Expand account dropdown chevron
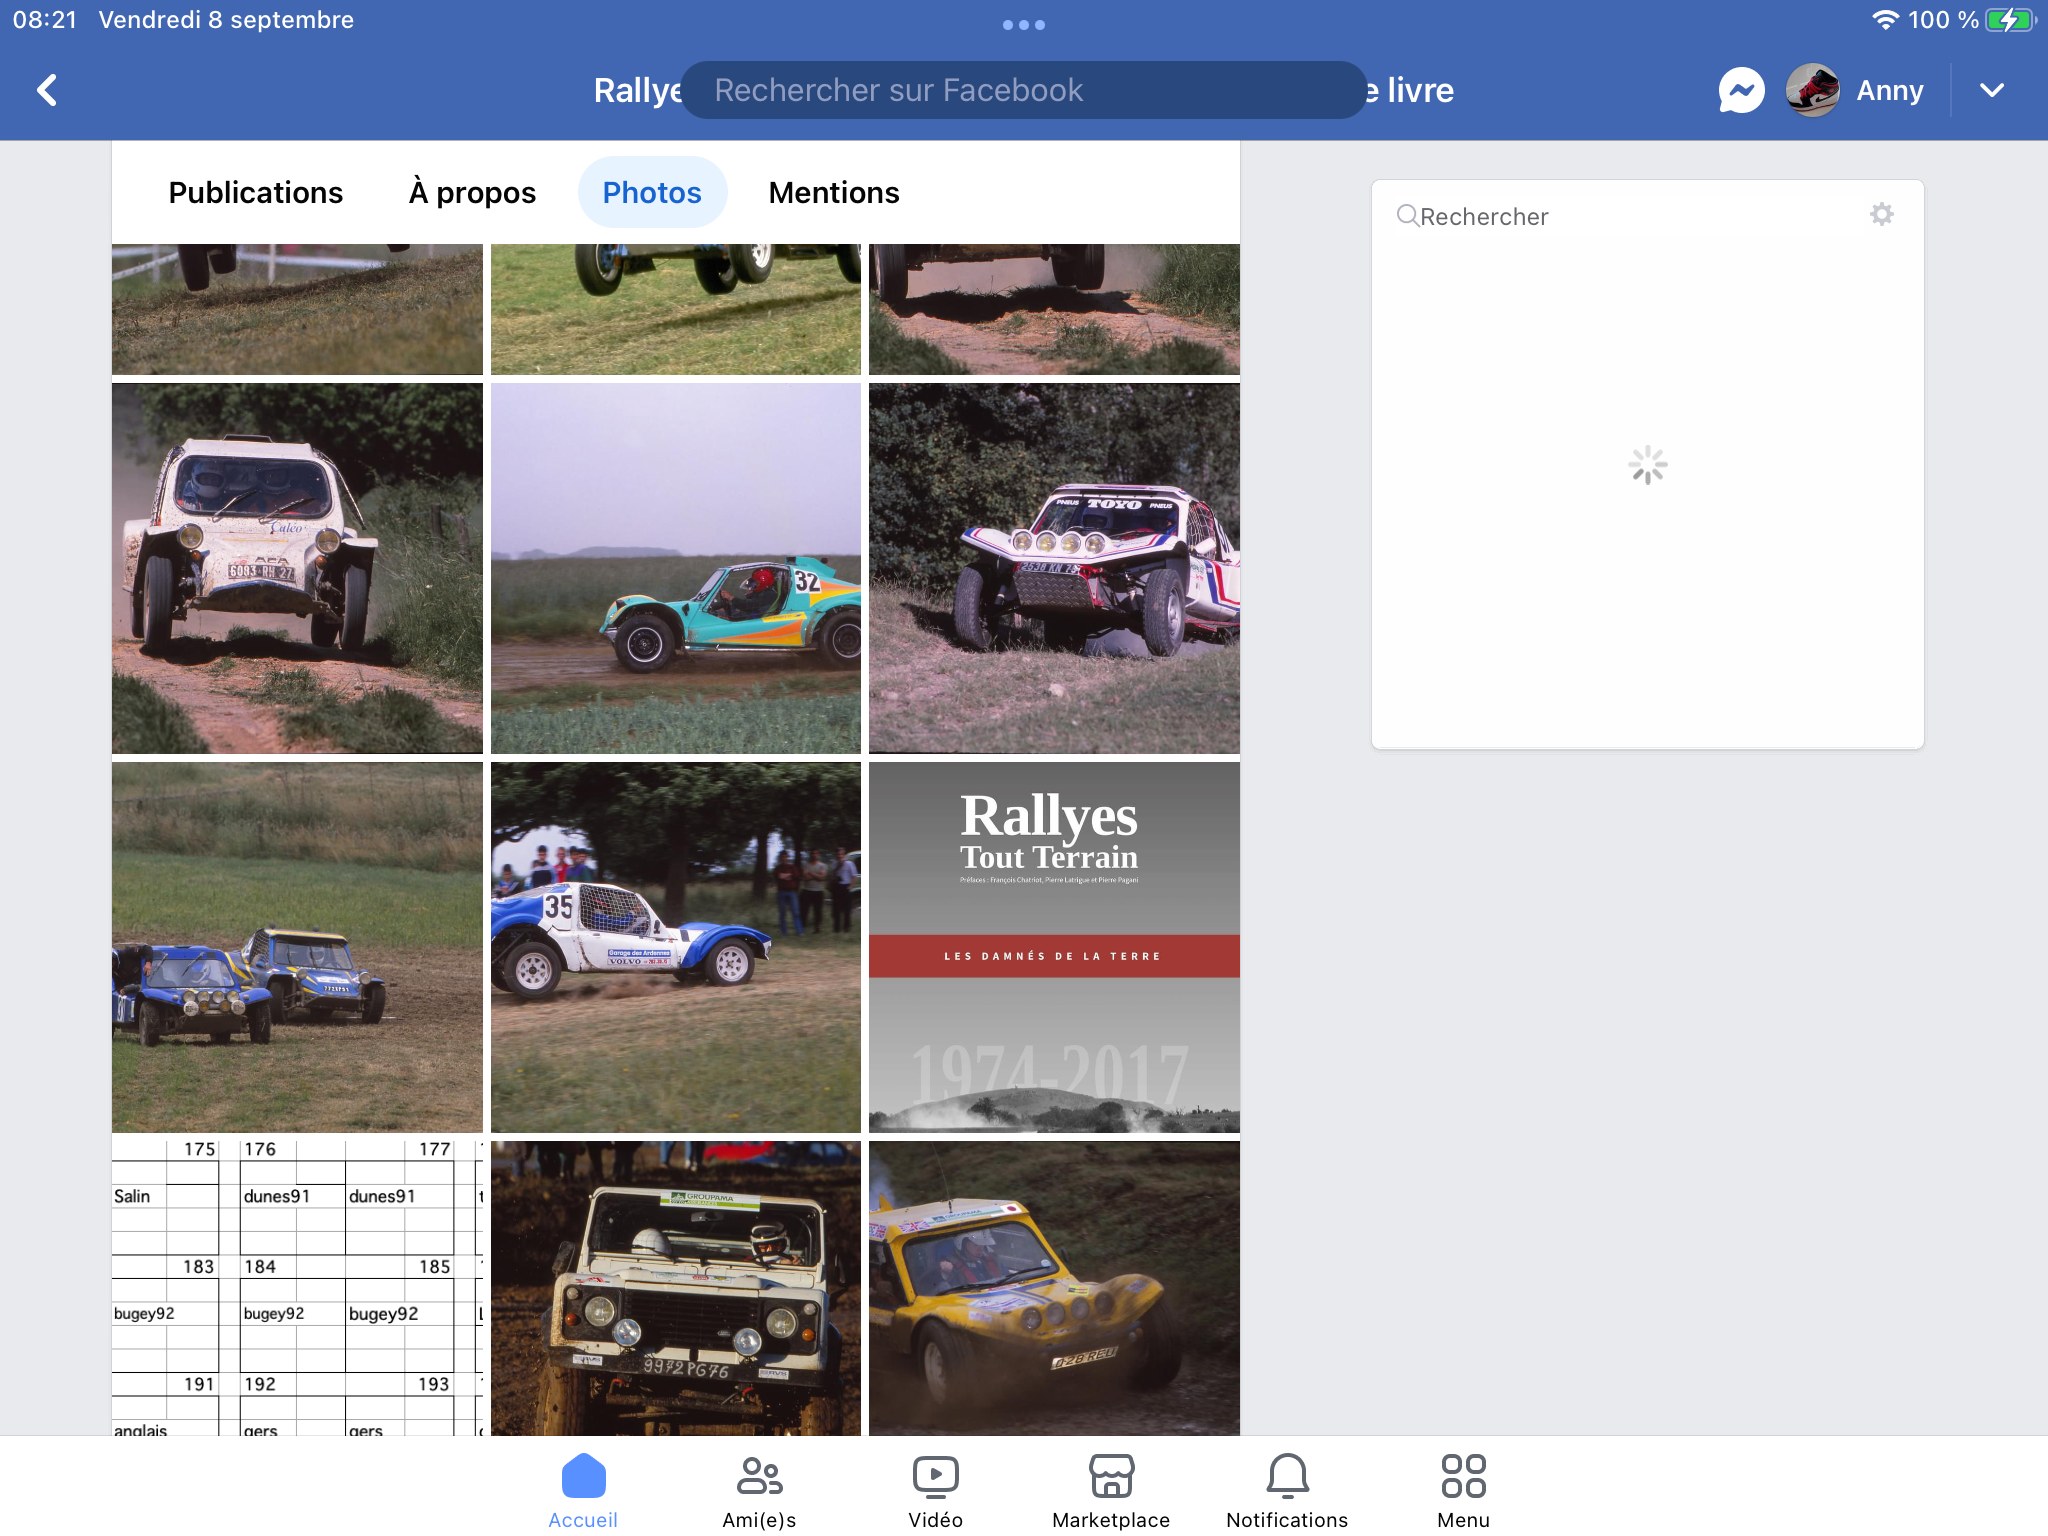Image resolution: width=2048 pixels, height=1536 pixels. click(x=1991, y=90)
